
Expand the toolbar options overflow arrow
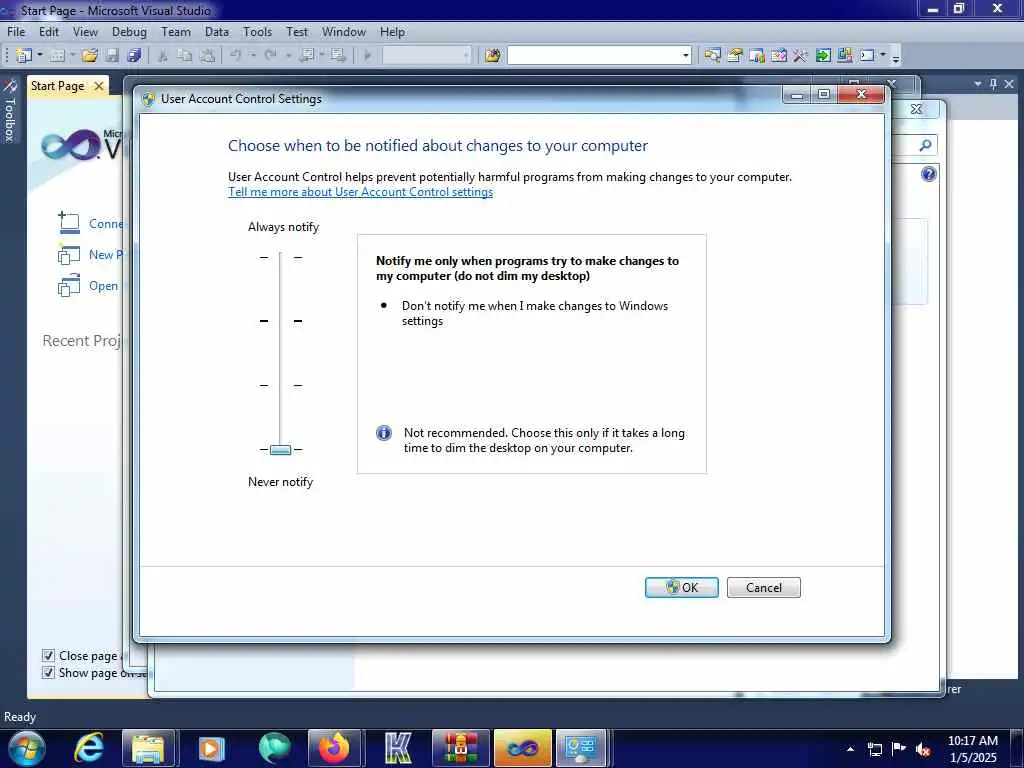click(896, 57)
